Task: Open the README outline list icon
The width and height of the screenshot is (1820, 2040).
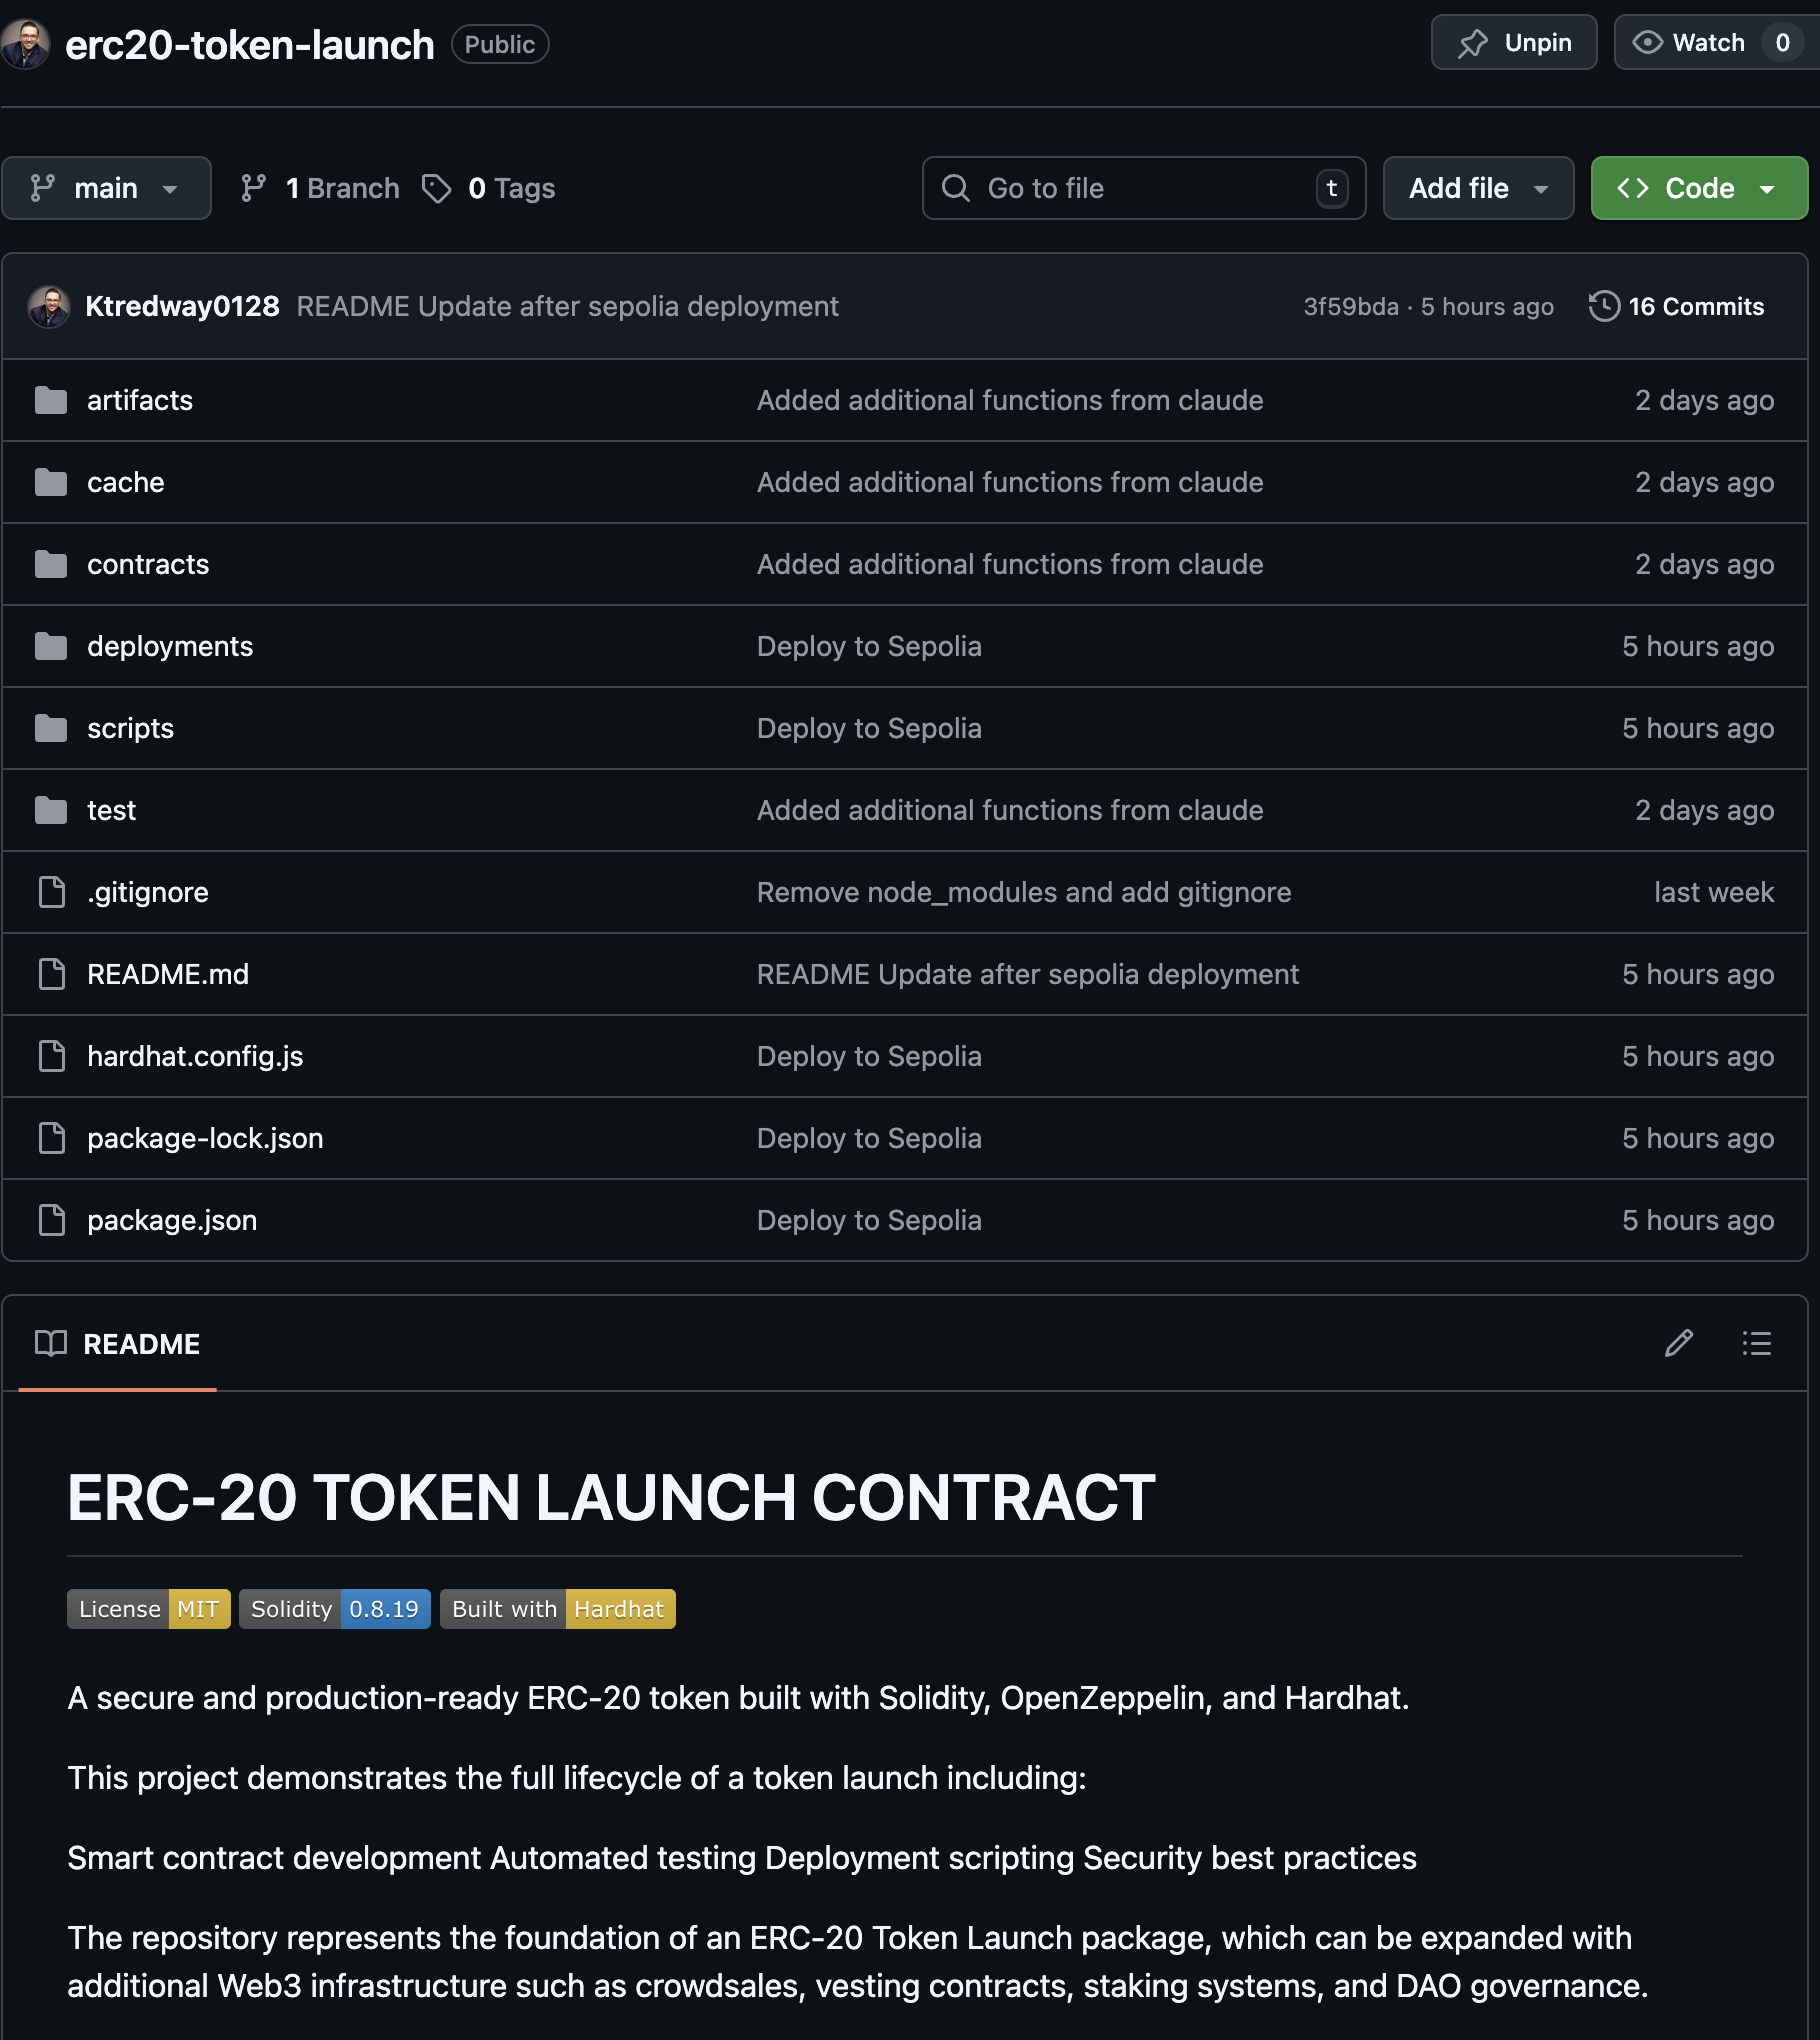Action: [1757, 1343]
